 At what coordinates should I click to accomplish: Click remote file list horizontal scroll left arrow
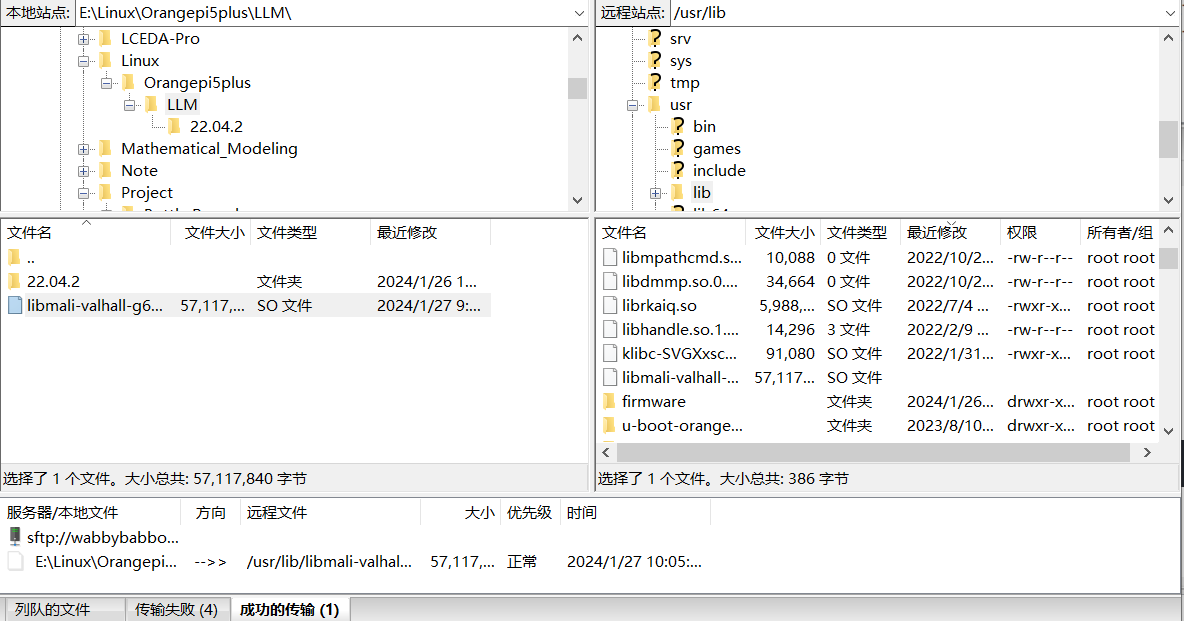606,453
